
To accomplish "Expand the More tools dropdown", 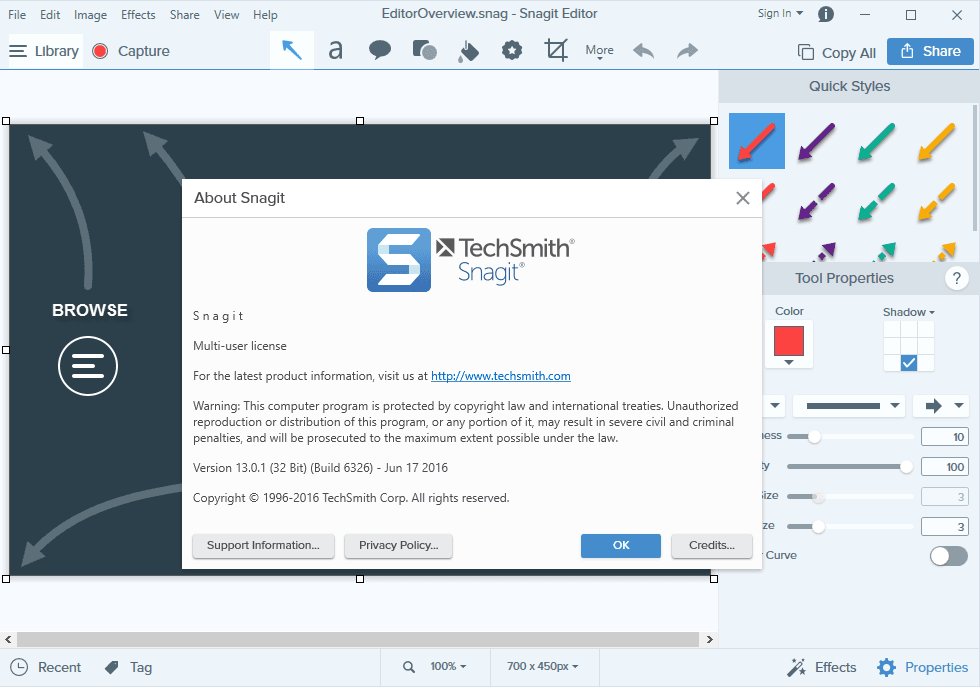I will (x=600, y=51).
